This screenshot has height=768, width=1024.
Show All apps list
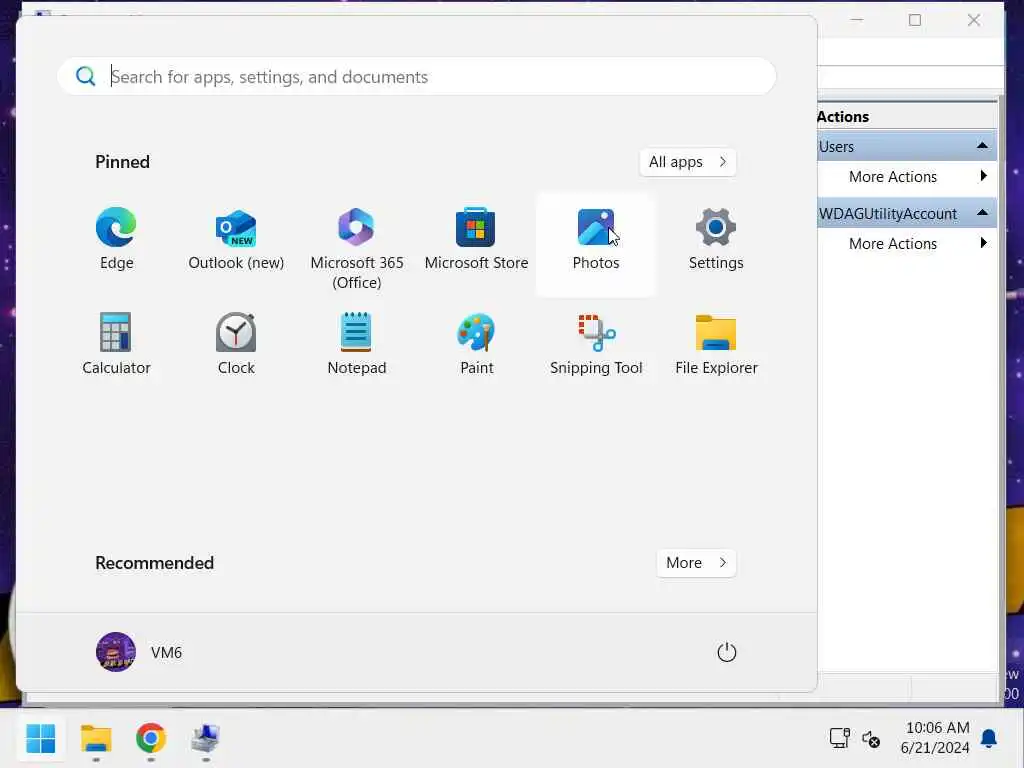coord(688,162)
